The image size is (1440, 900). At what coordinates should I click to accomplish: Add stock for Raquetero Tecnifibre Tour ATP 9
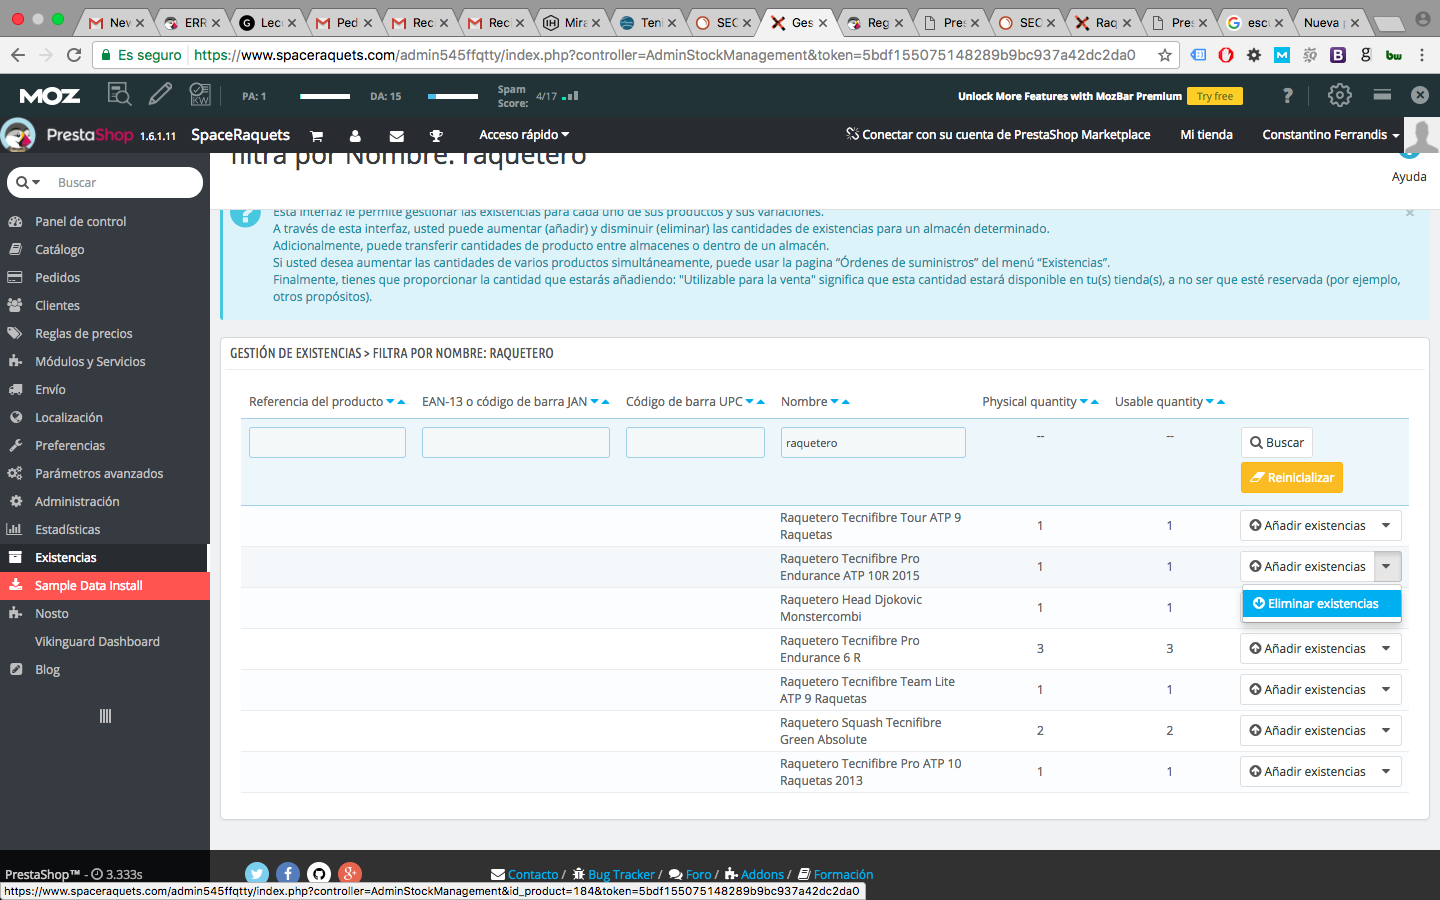pos(1307,525)
